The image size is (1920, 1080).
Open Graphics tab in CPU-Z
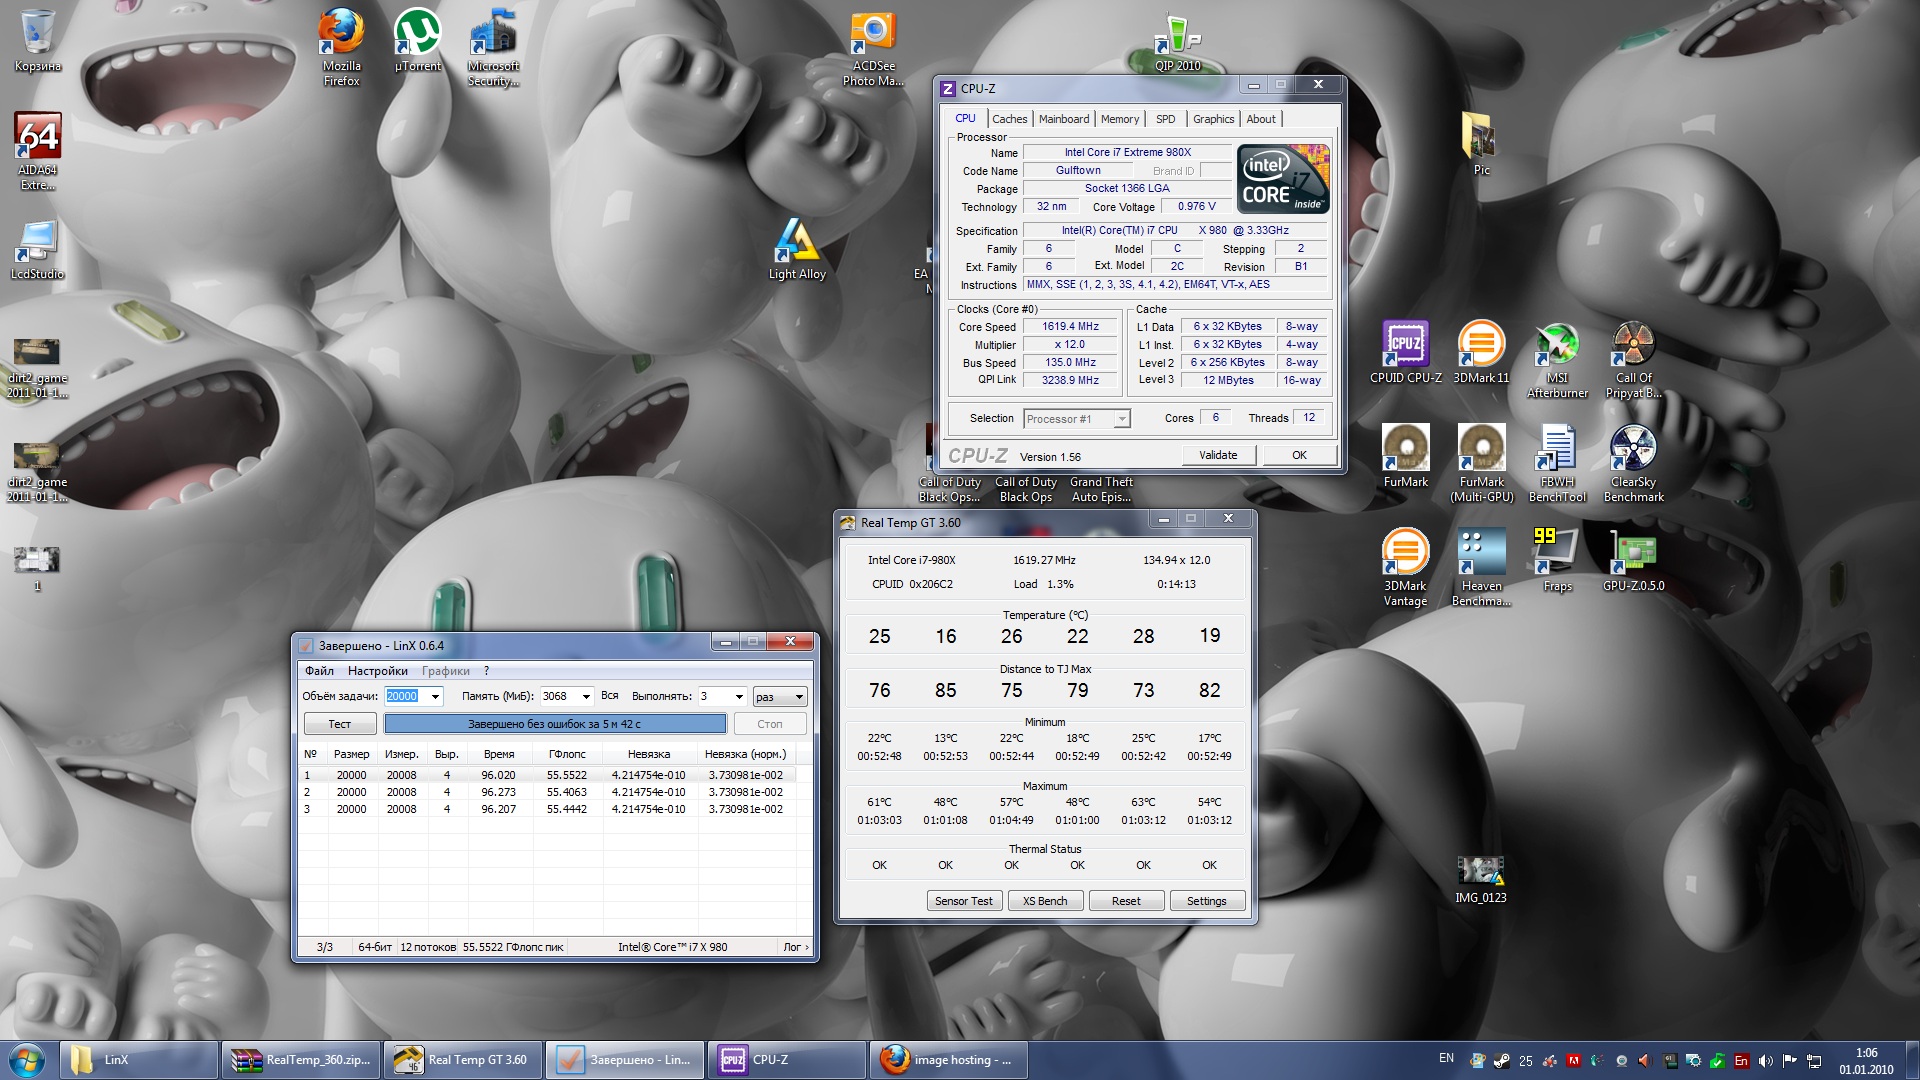coord(1213,119)
